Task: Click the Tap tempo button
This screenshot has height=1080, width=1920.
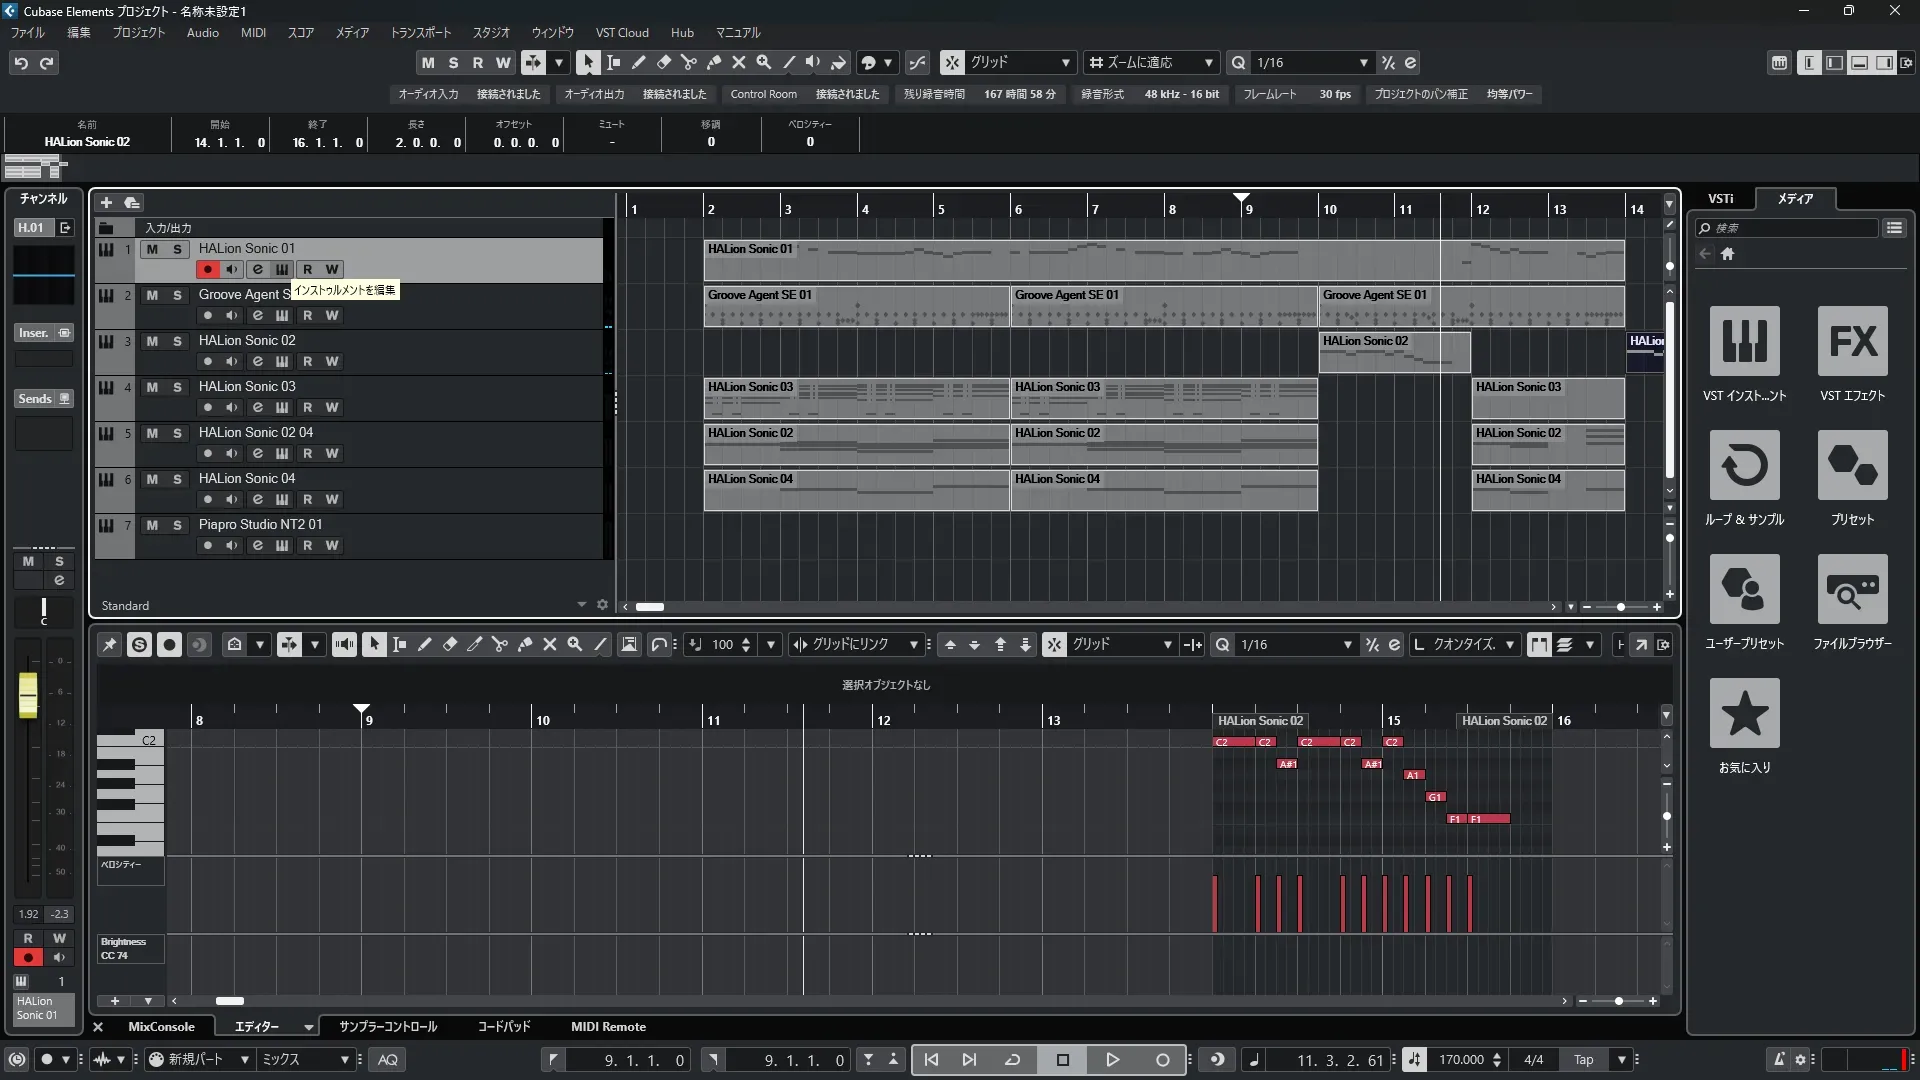Action: 1583,1060
